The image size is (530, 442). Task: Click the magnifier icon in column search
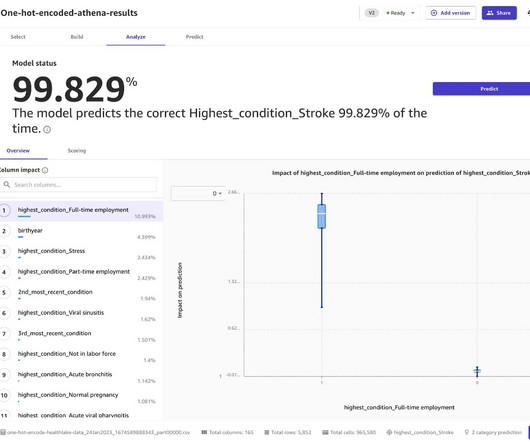pyautogui.click(x=7, y=185)
